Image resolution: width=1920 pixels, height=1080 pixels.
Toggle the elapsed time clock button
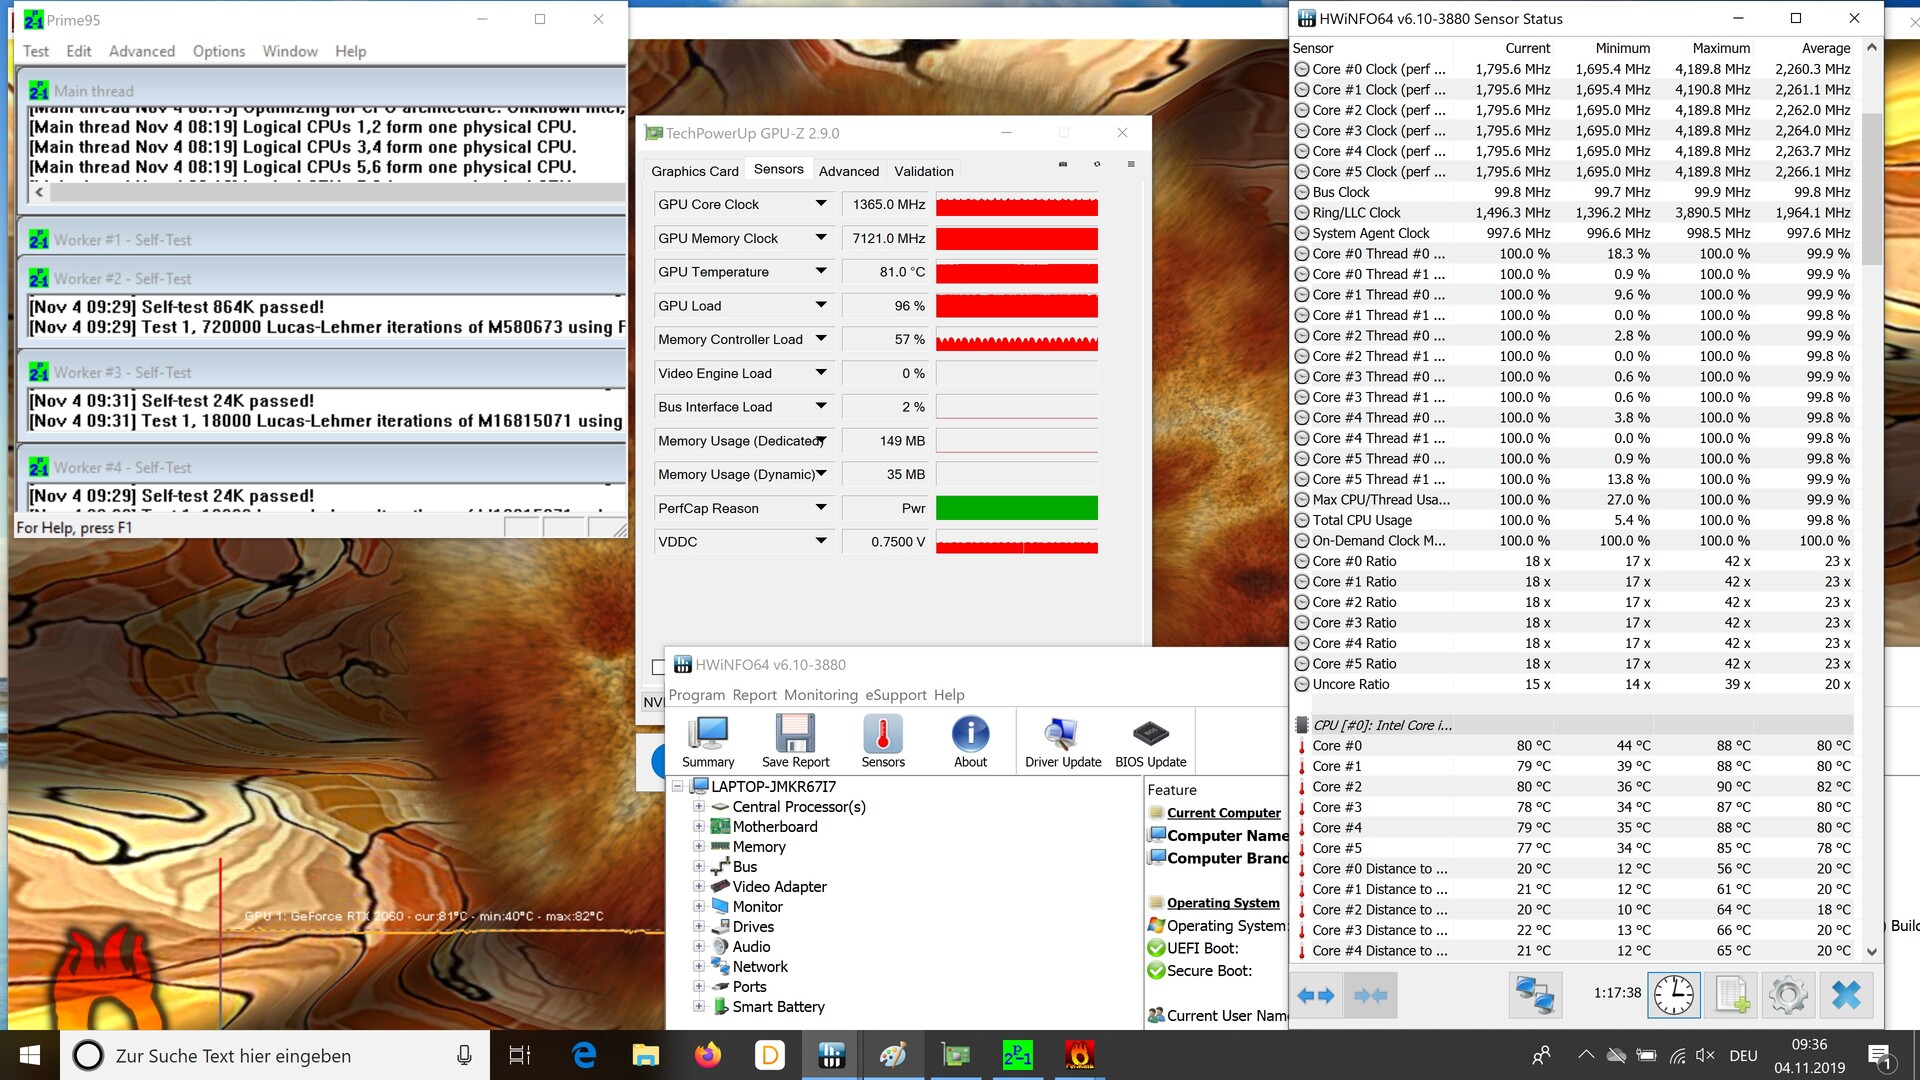pyautogui.click(x=1673, y=995)
